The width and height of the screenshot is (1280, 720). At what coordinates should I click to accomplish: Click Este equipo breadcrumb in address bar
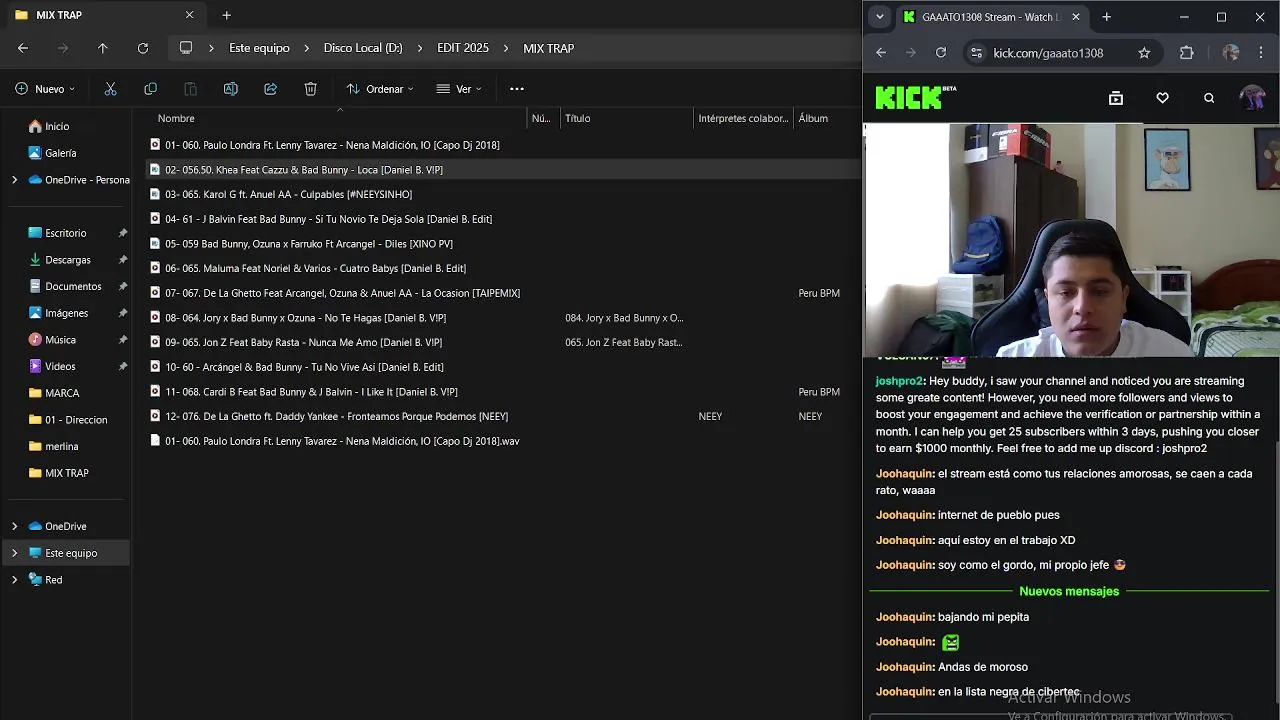(x=259, y=48)
